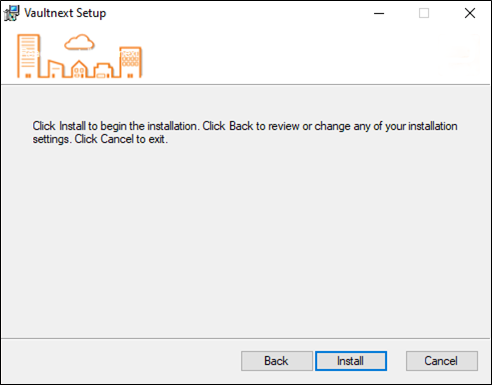
Task: Cancel the Vaultnext setup
Action: pos(442,361)
